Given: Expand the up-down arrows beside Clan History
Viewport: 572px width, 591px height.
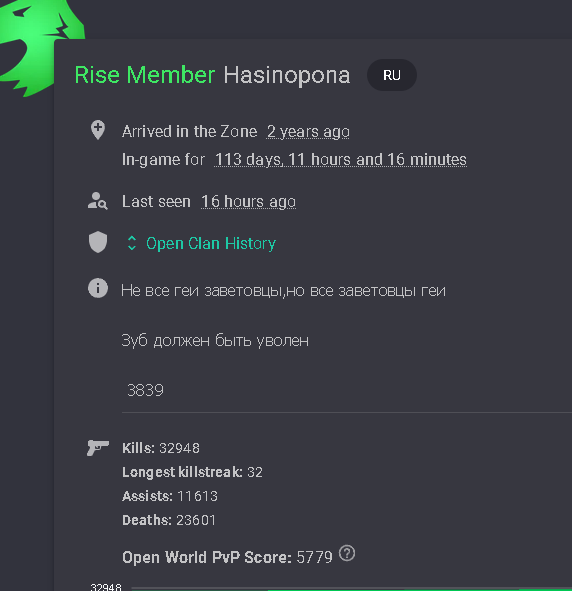Looking at the screenshot, I should click(132, 243).
